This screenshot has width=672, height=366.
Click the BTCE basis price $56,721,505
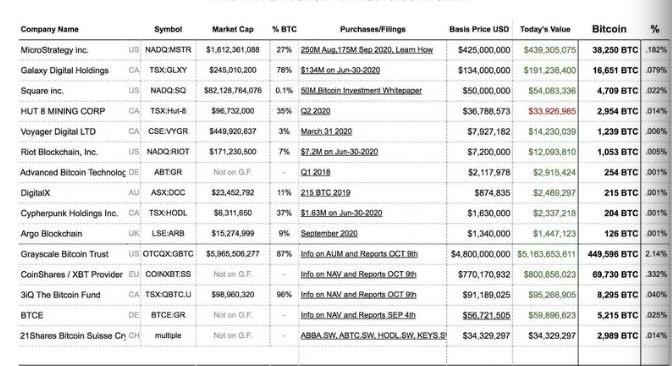[486, 315]
